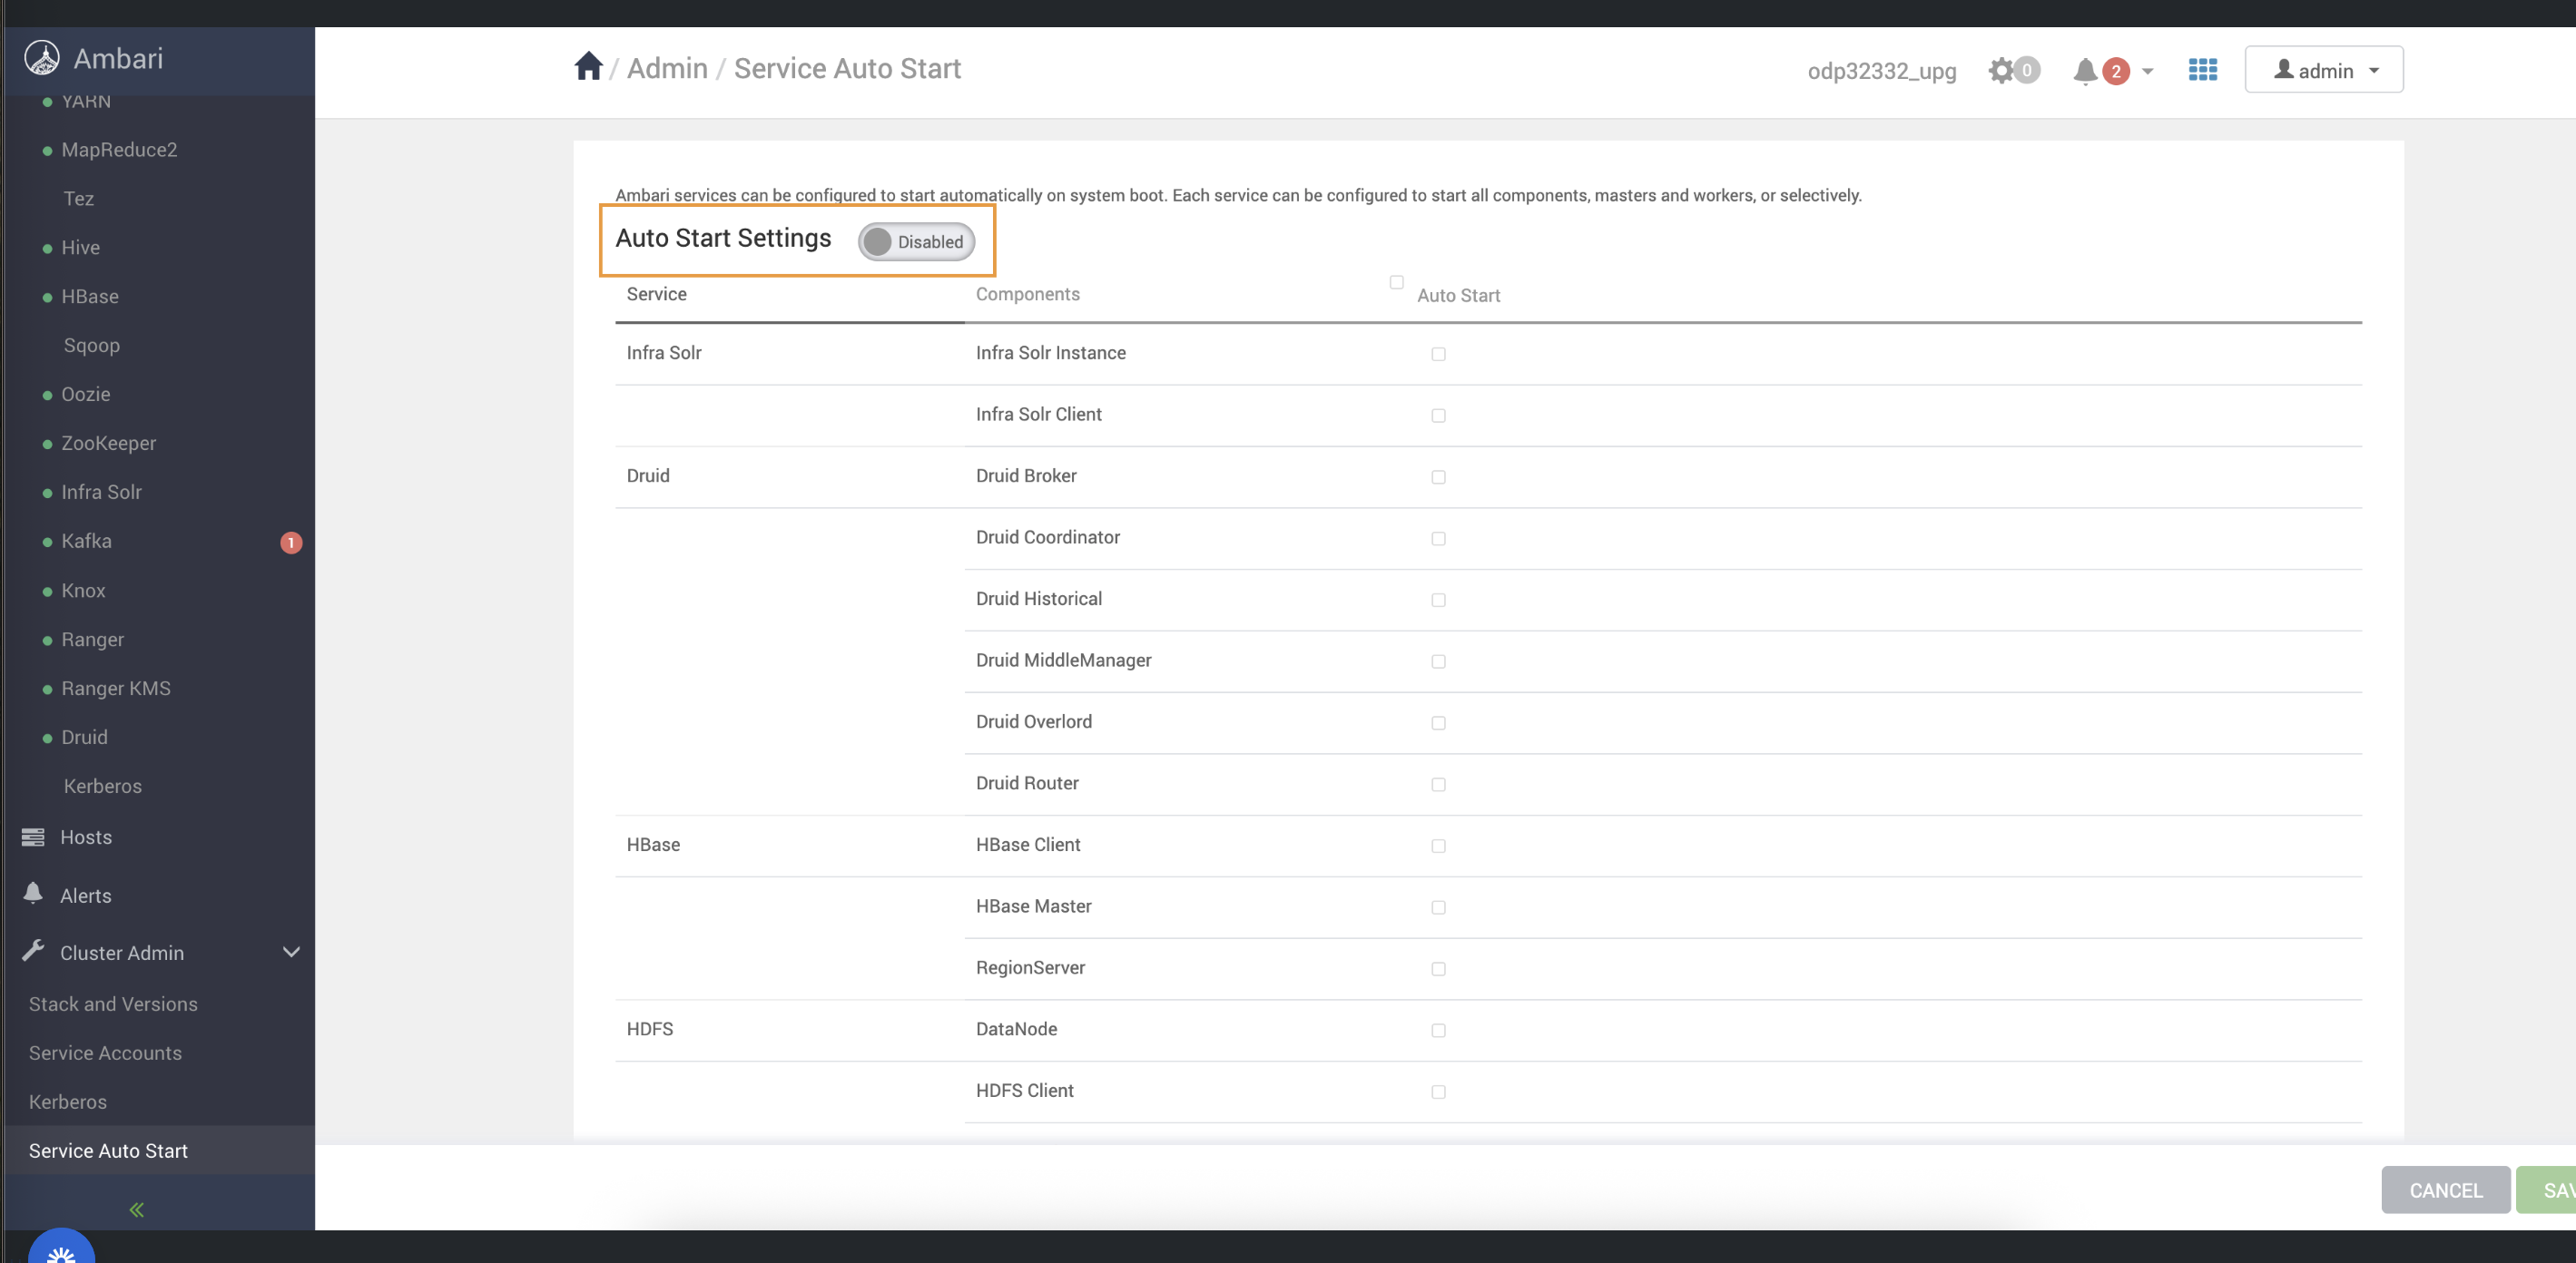2576x1263 pixels.
Task: Open the views grid icon
Action: coord(2202,70)
